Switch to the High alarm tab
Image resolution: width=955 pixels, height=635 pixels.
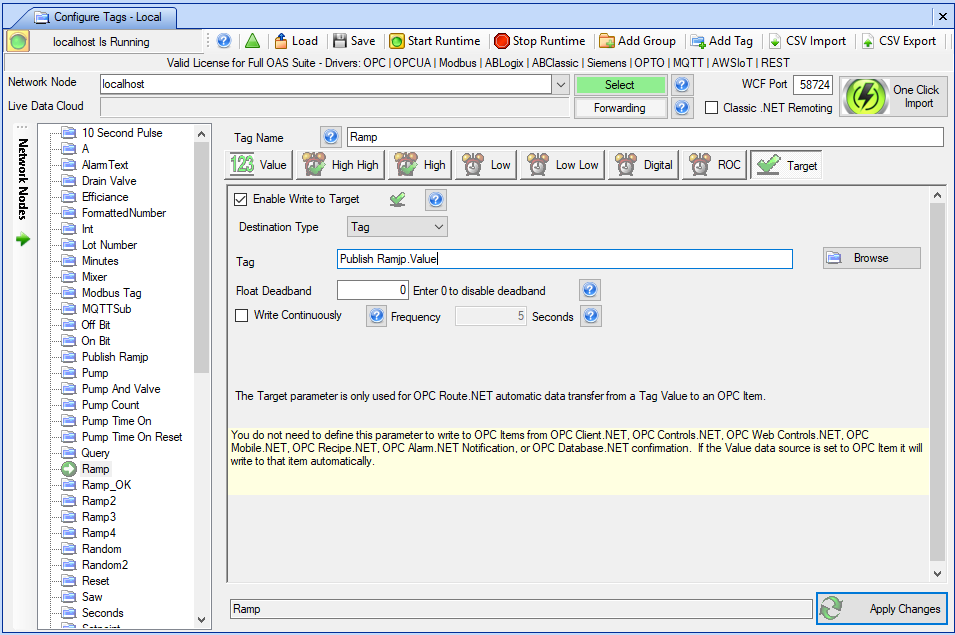tap(420, 164)
